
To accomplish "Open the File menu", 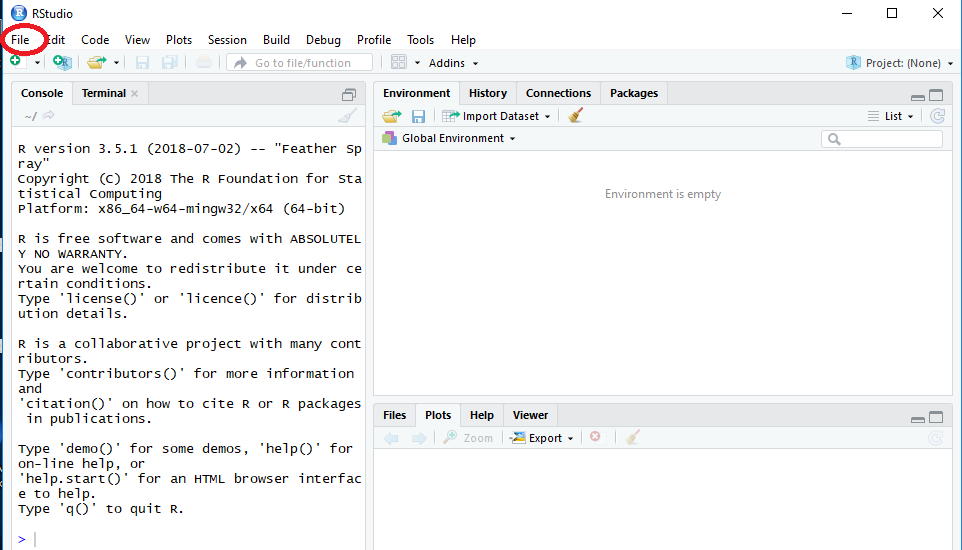I will click(x=20, y=40).
